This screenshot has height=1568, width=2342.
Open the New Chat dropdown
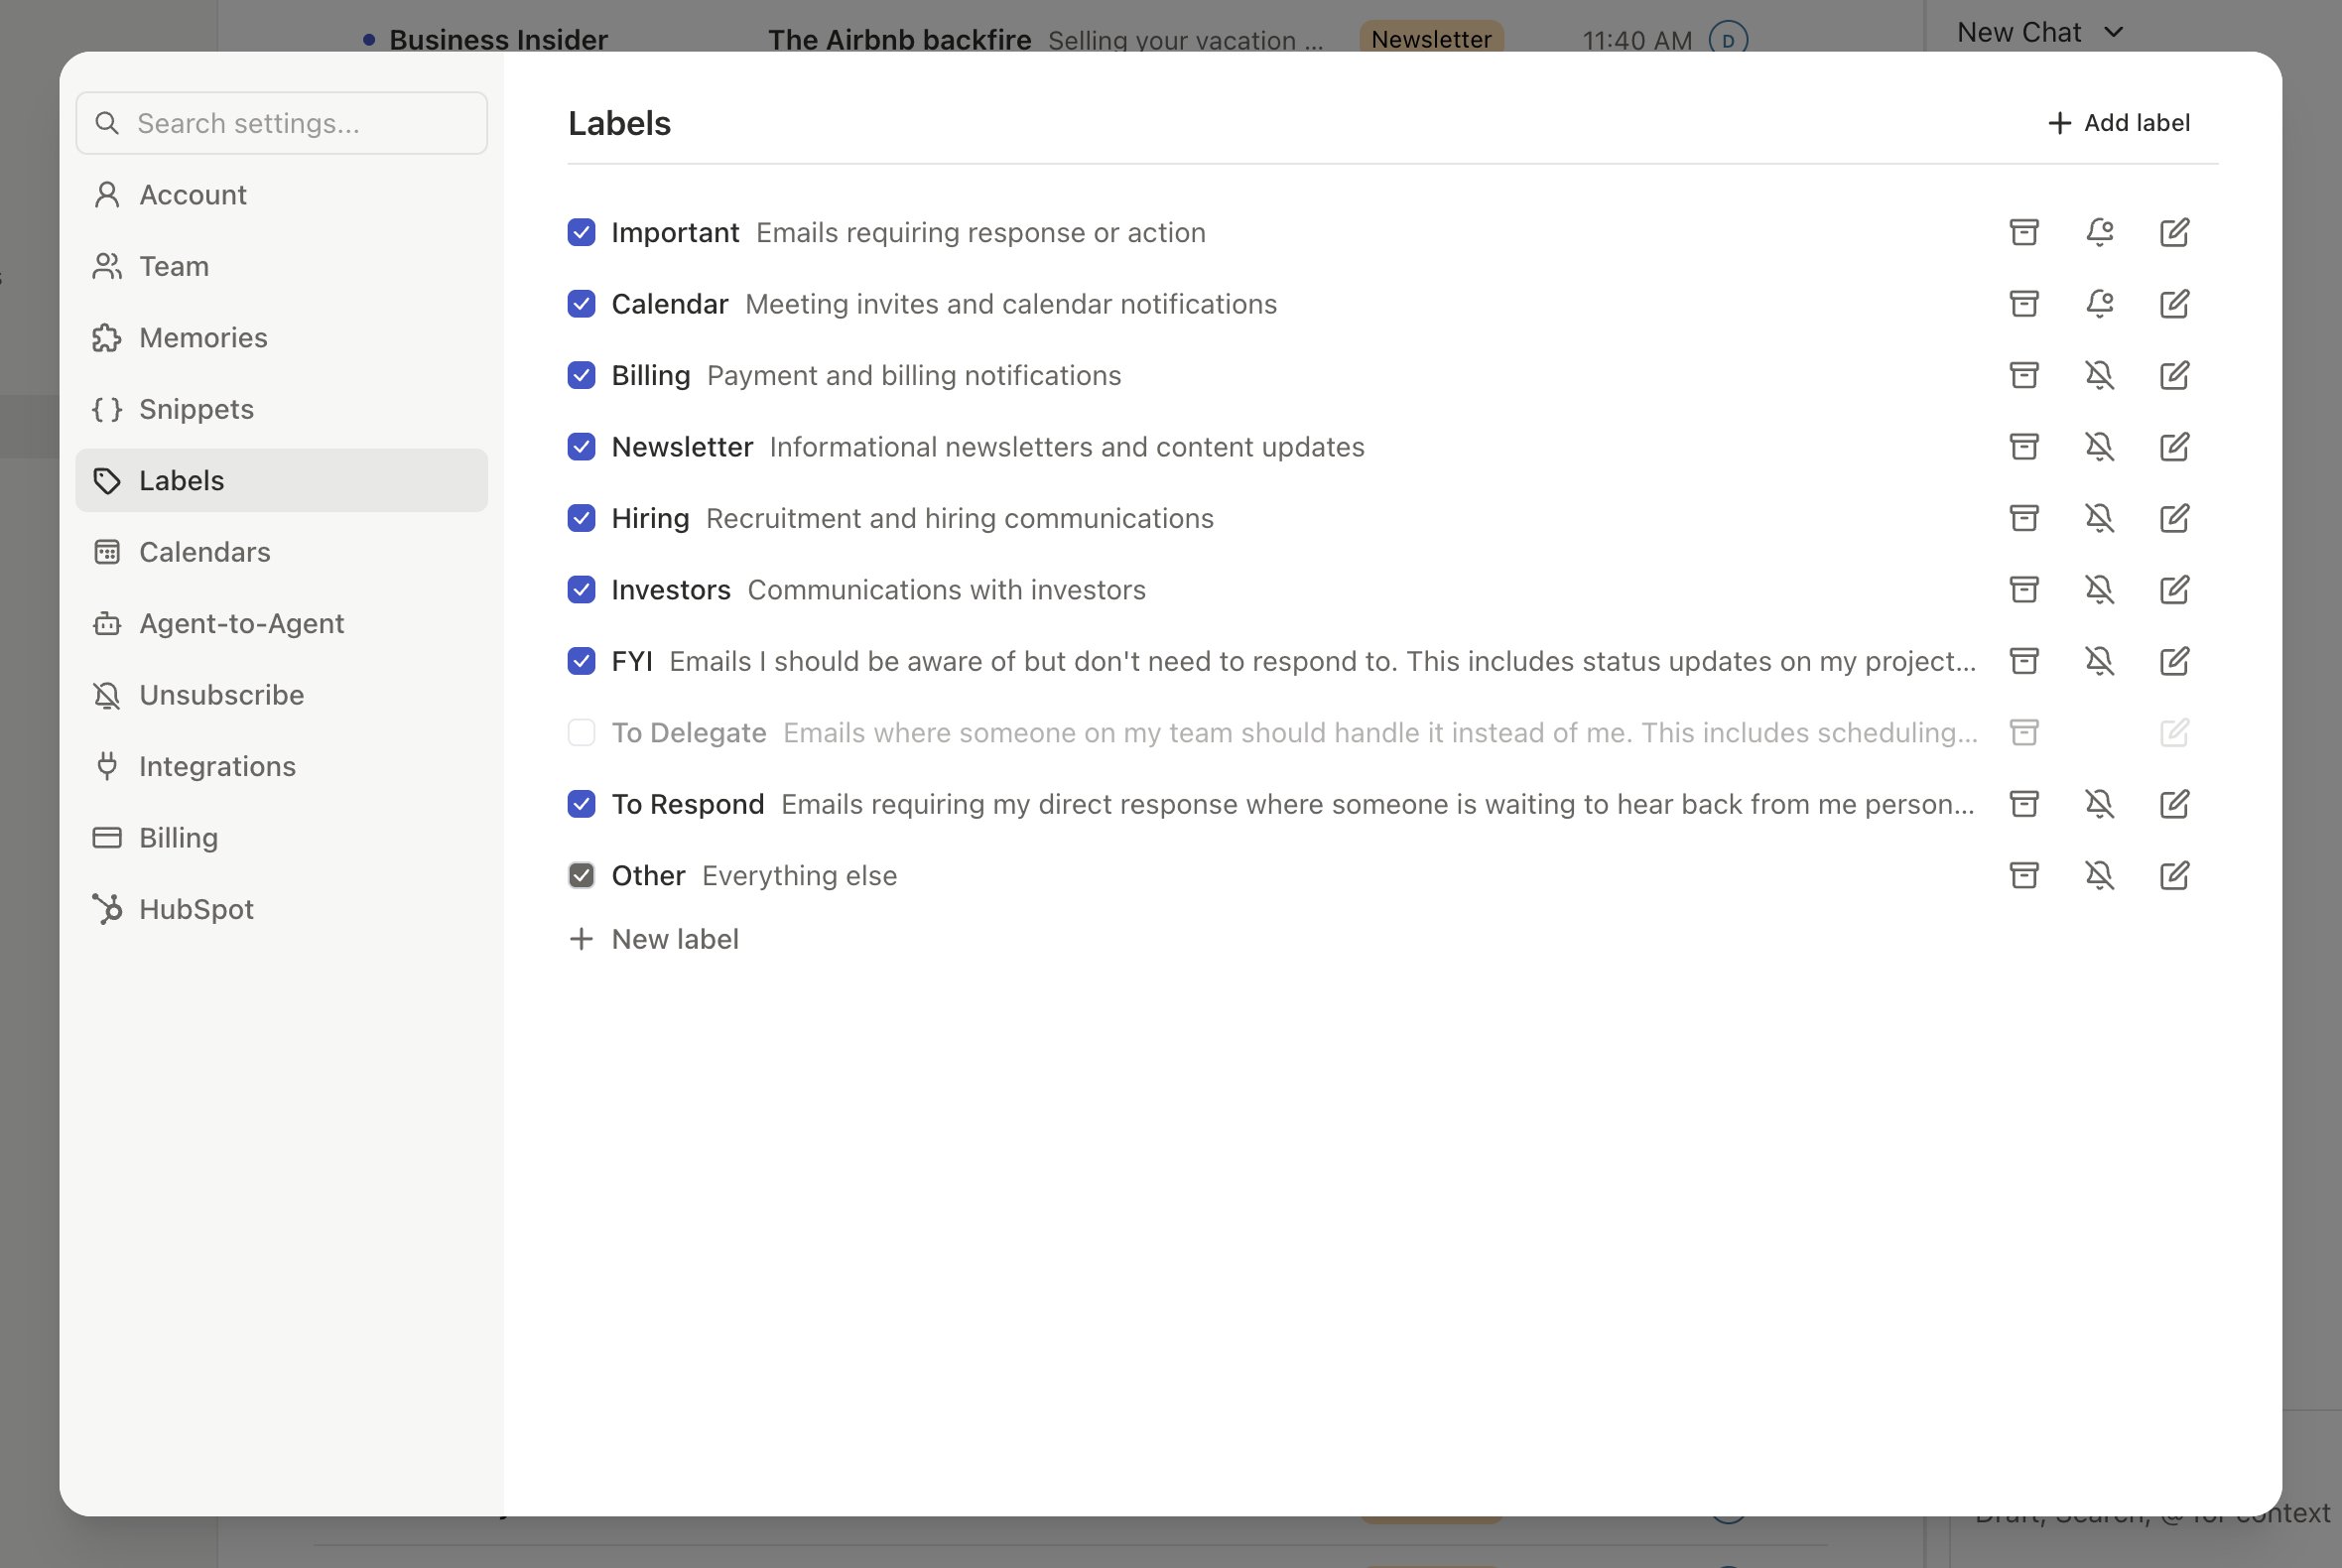[x=2039, y=32]
